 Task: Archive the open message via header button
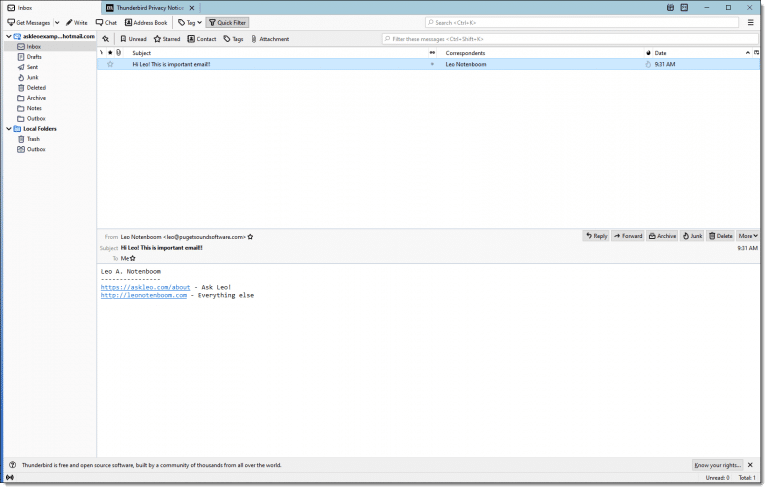coord(662,236)
